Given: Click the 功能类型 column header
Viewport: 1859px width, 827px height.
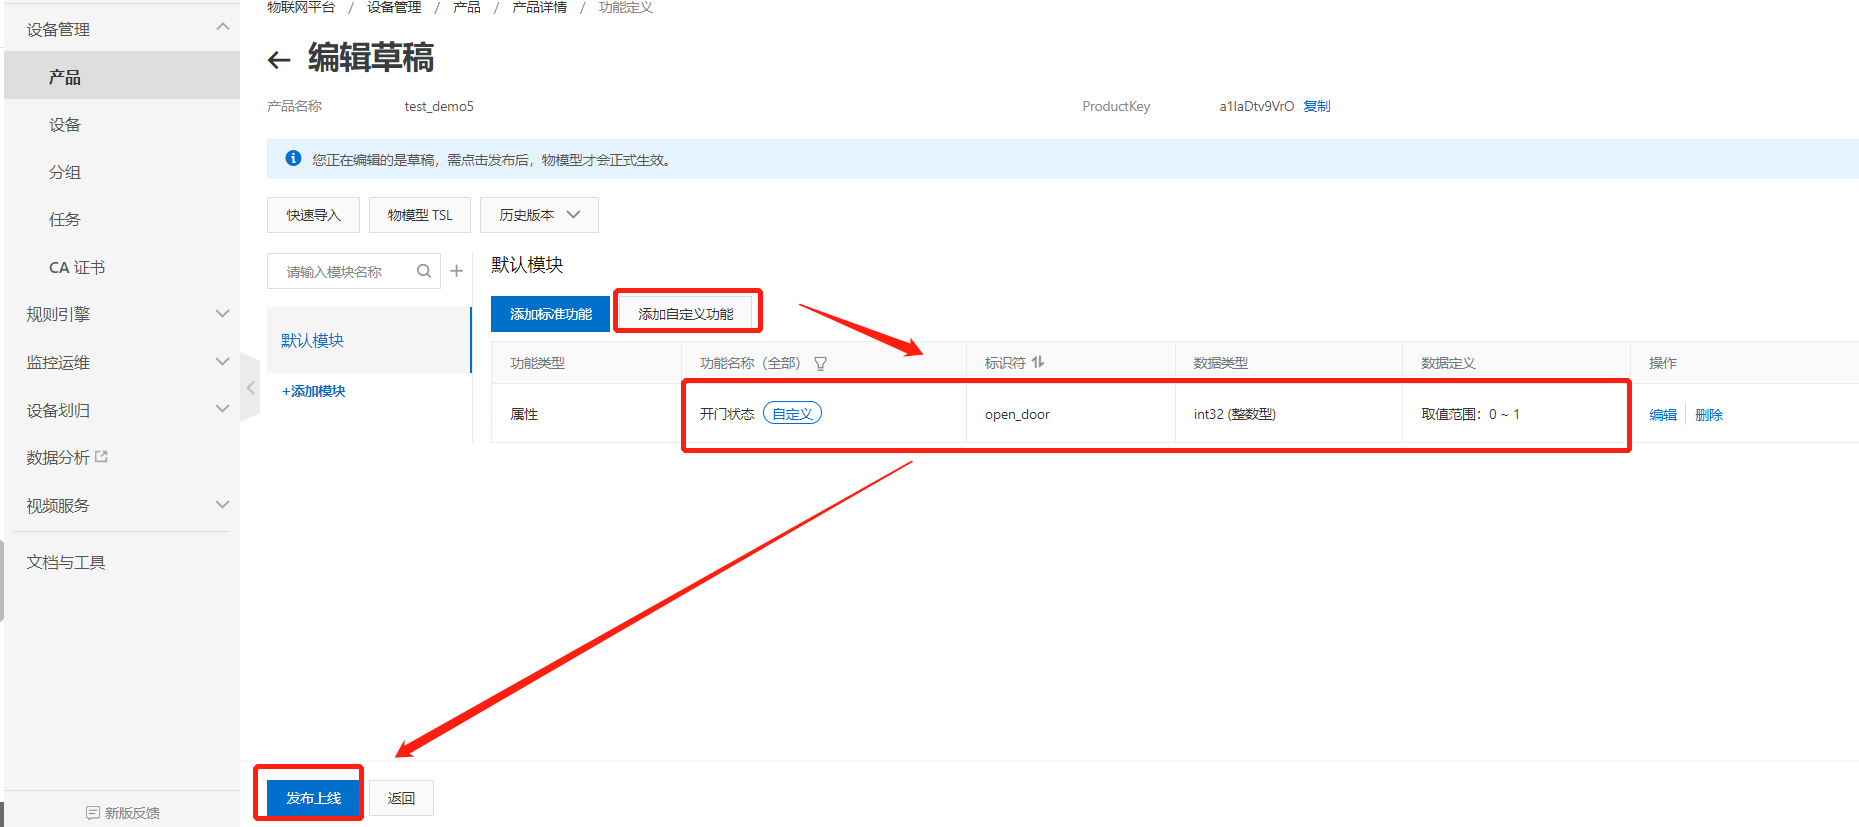Looking at the screenshot, I should [x=537, y=363].
